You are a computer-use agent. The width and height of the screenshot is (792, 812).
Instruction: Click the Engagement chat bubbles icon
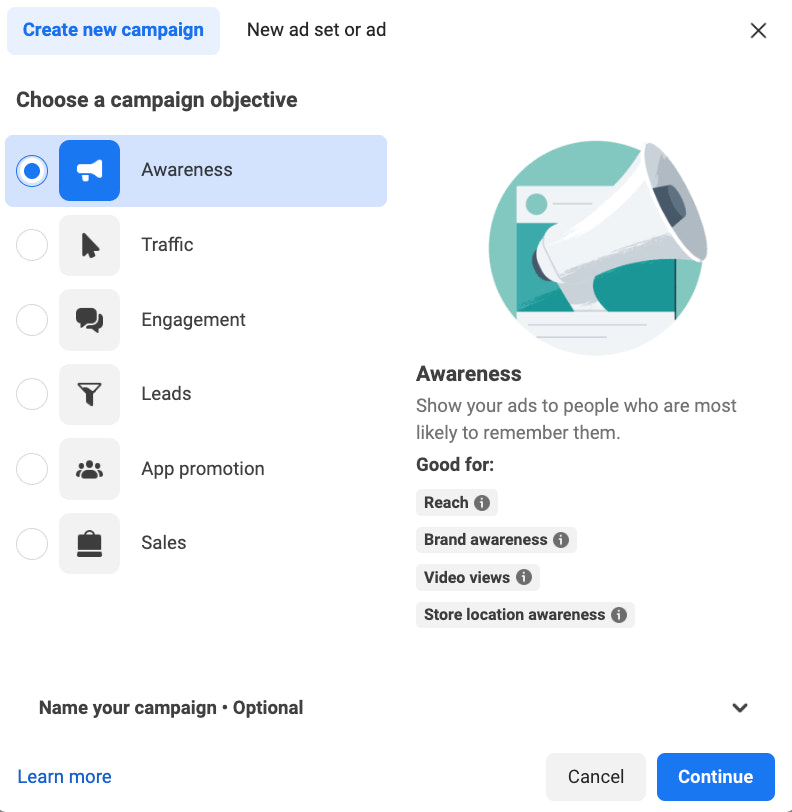89,320
